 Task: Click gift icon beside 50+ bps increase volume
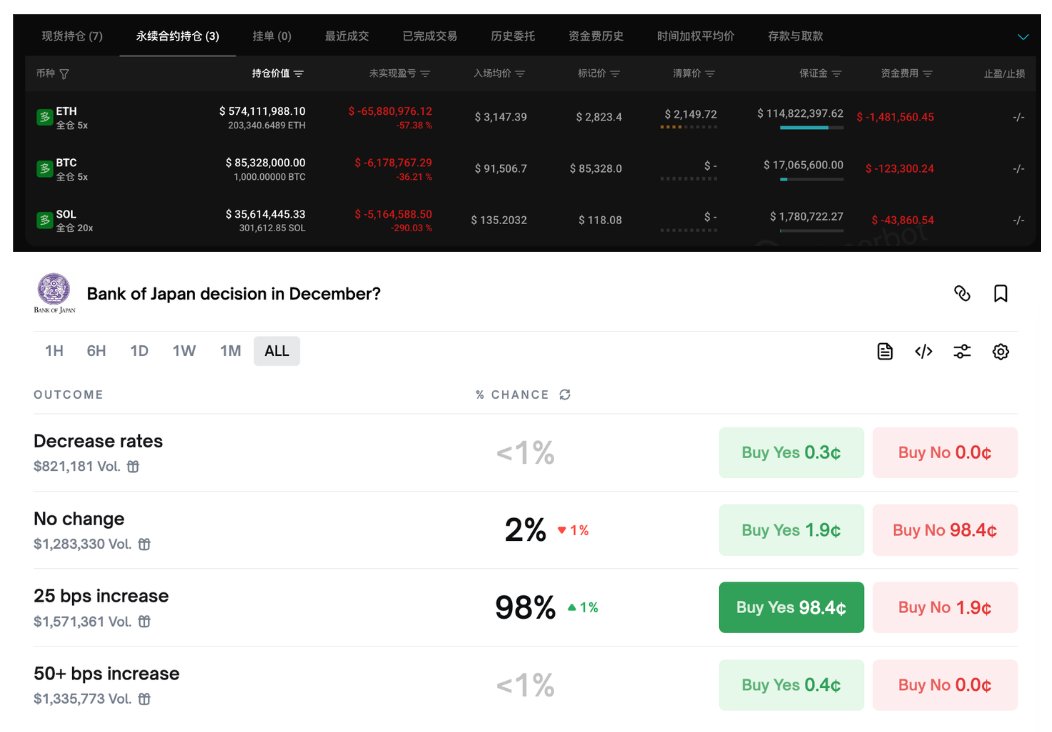pyautogui.click(x=144, y=699)
